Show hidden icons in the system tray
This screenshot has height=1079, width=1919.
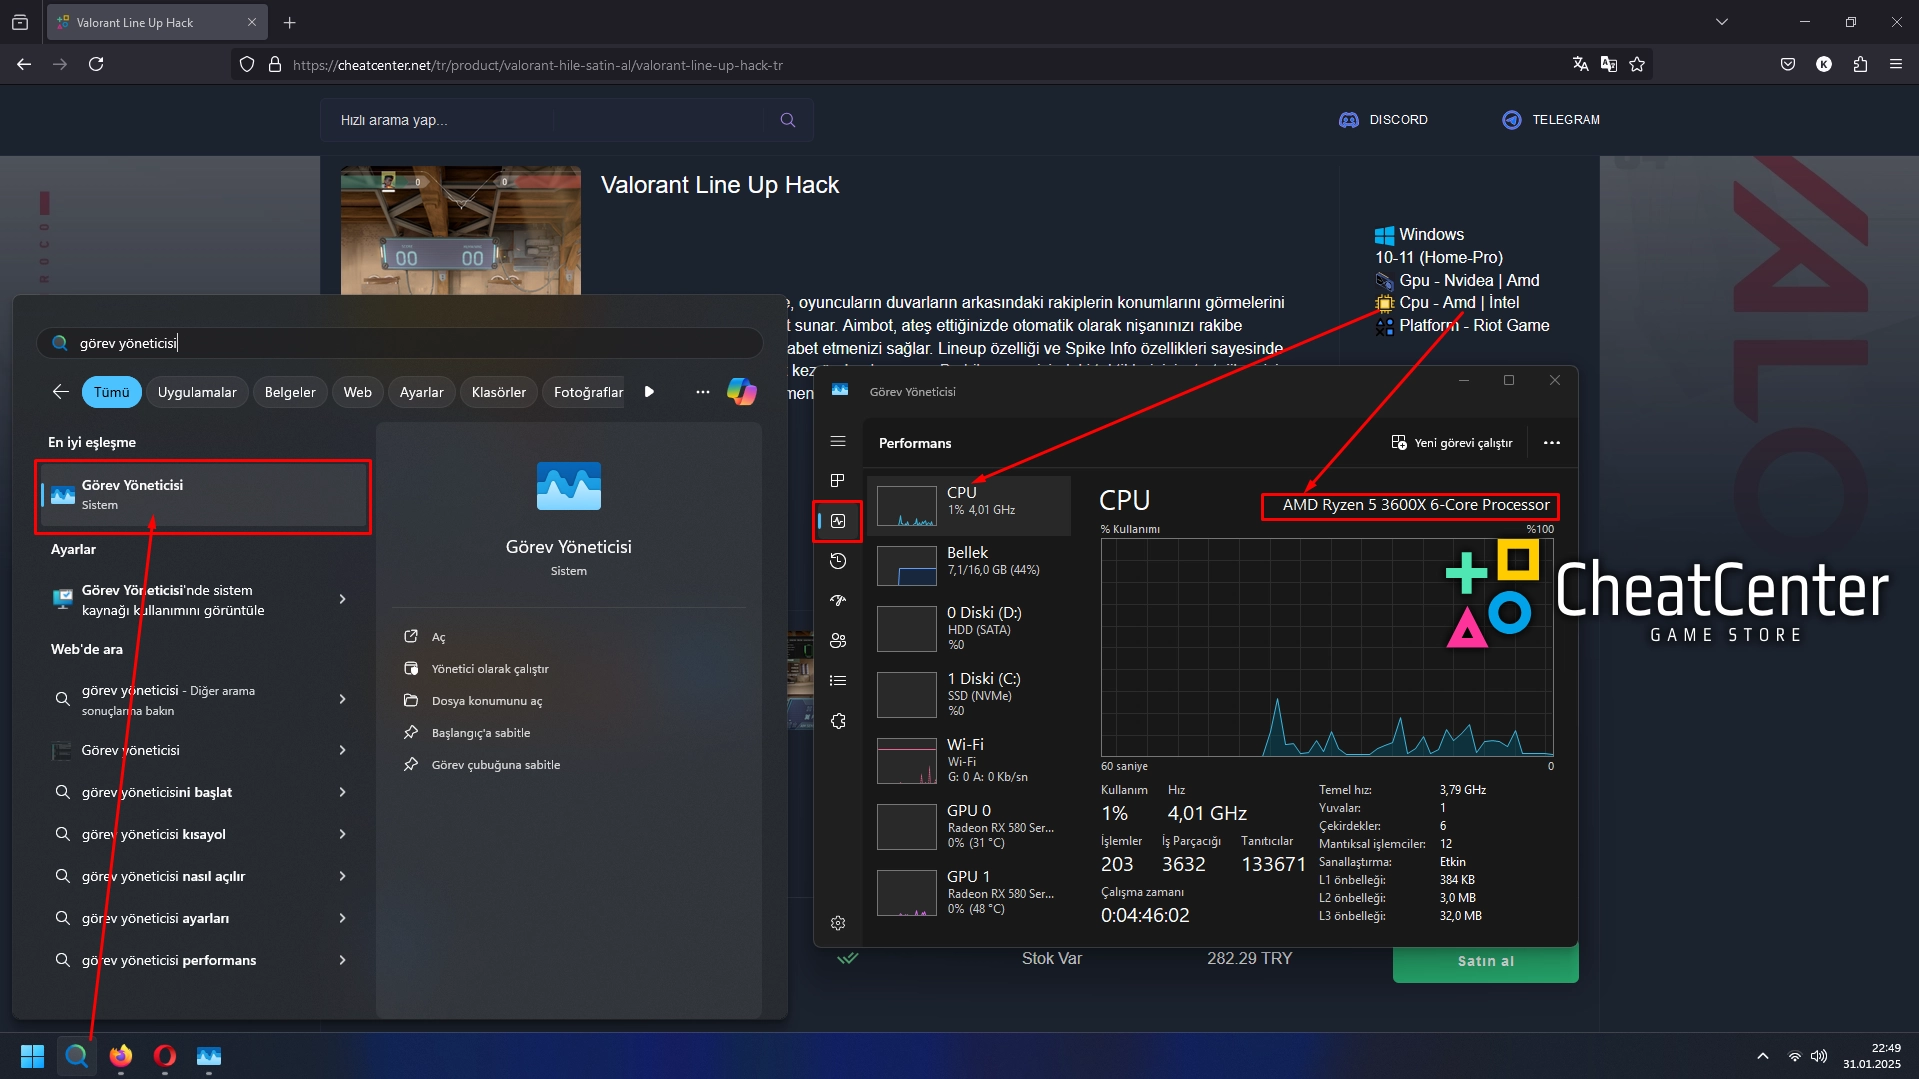click(x=1762, y=1056)
